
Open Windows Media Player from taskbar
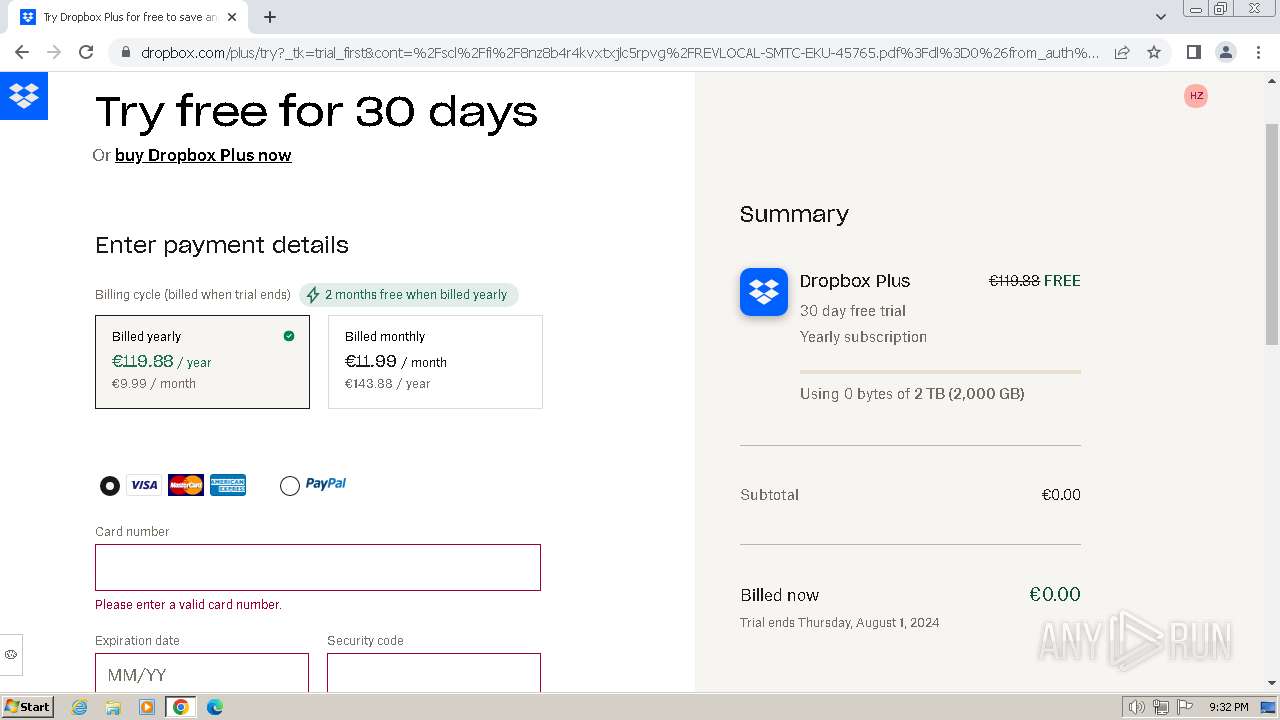tap(147, 707)
